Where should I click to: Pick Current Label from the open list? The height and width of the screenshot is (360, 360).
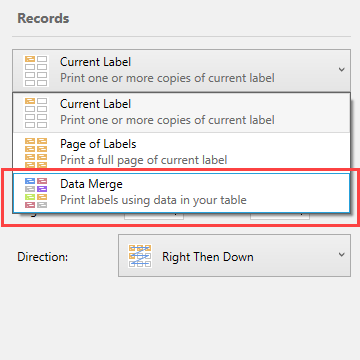tap(182, 112)
